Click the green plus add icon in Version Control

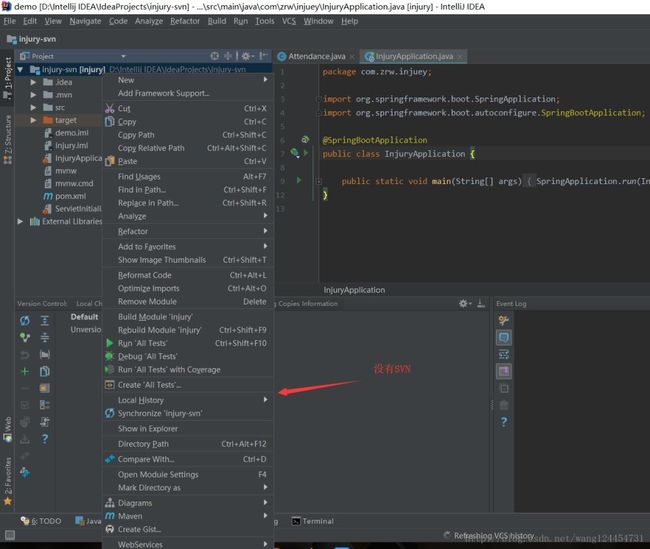click(x=25, y=371)
